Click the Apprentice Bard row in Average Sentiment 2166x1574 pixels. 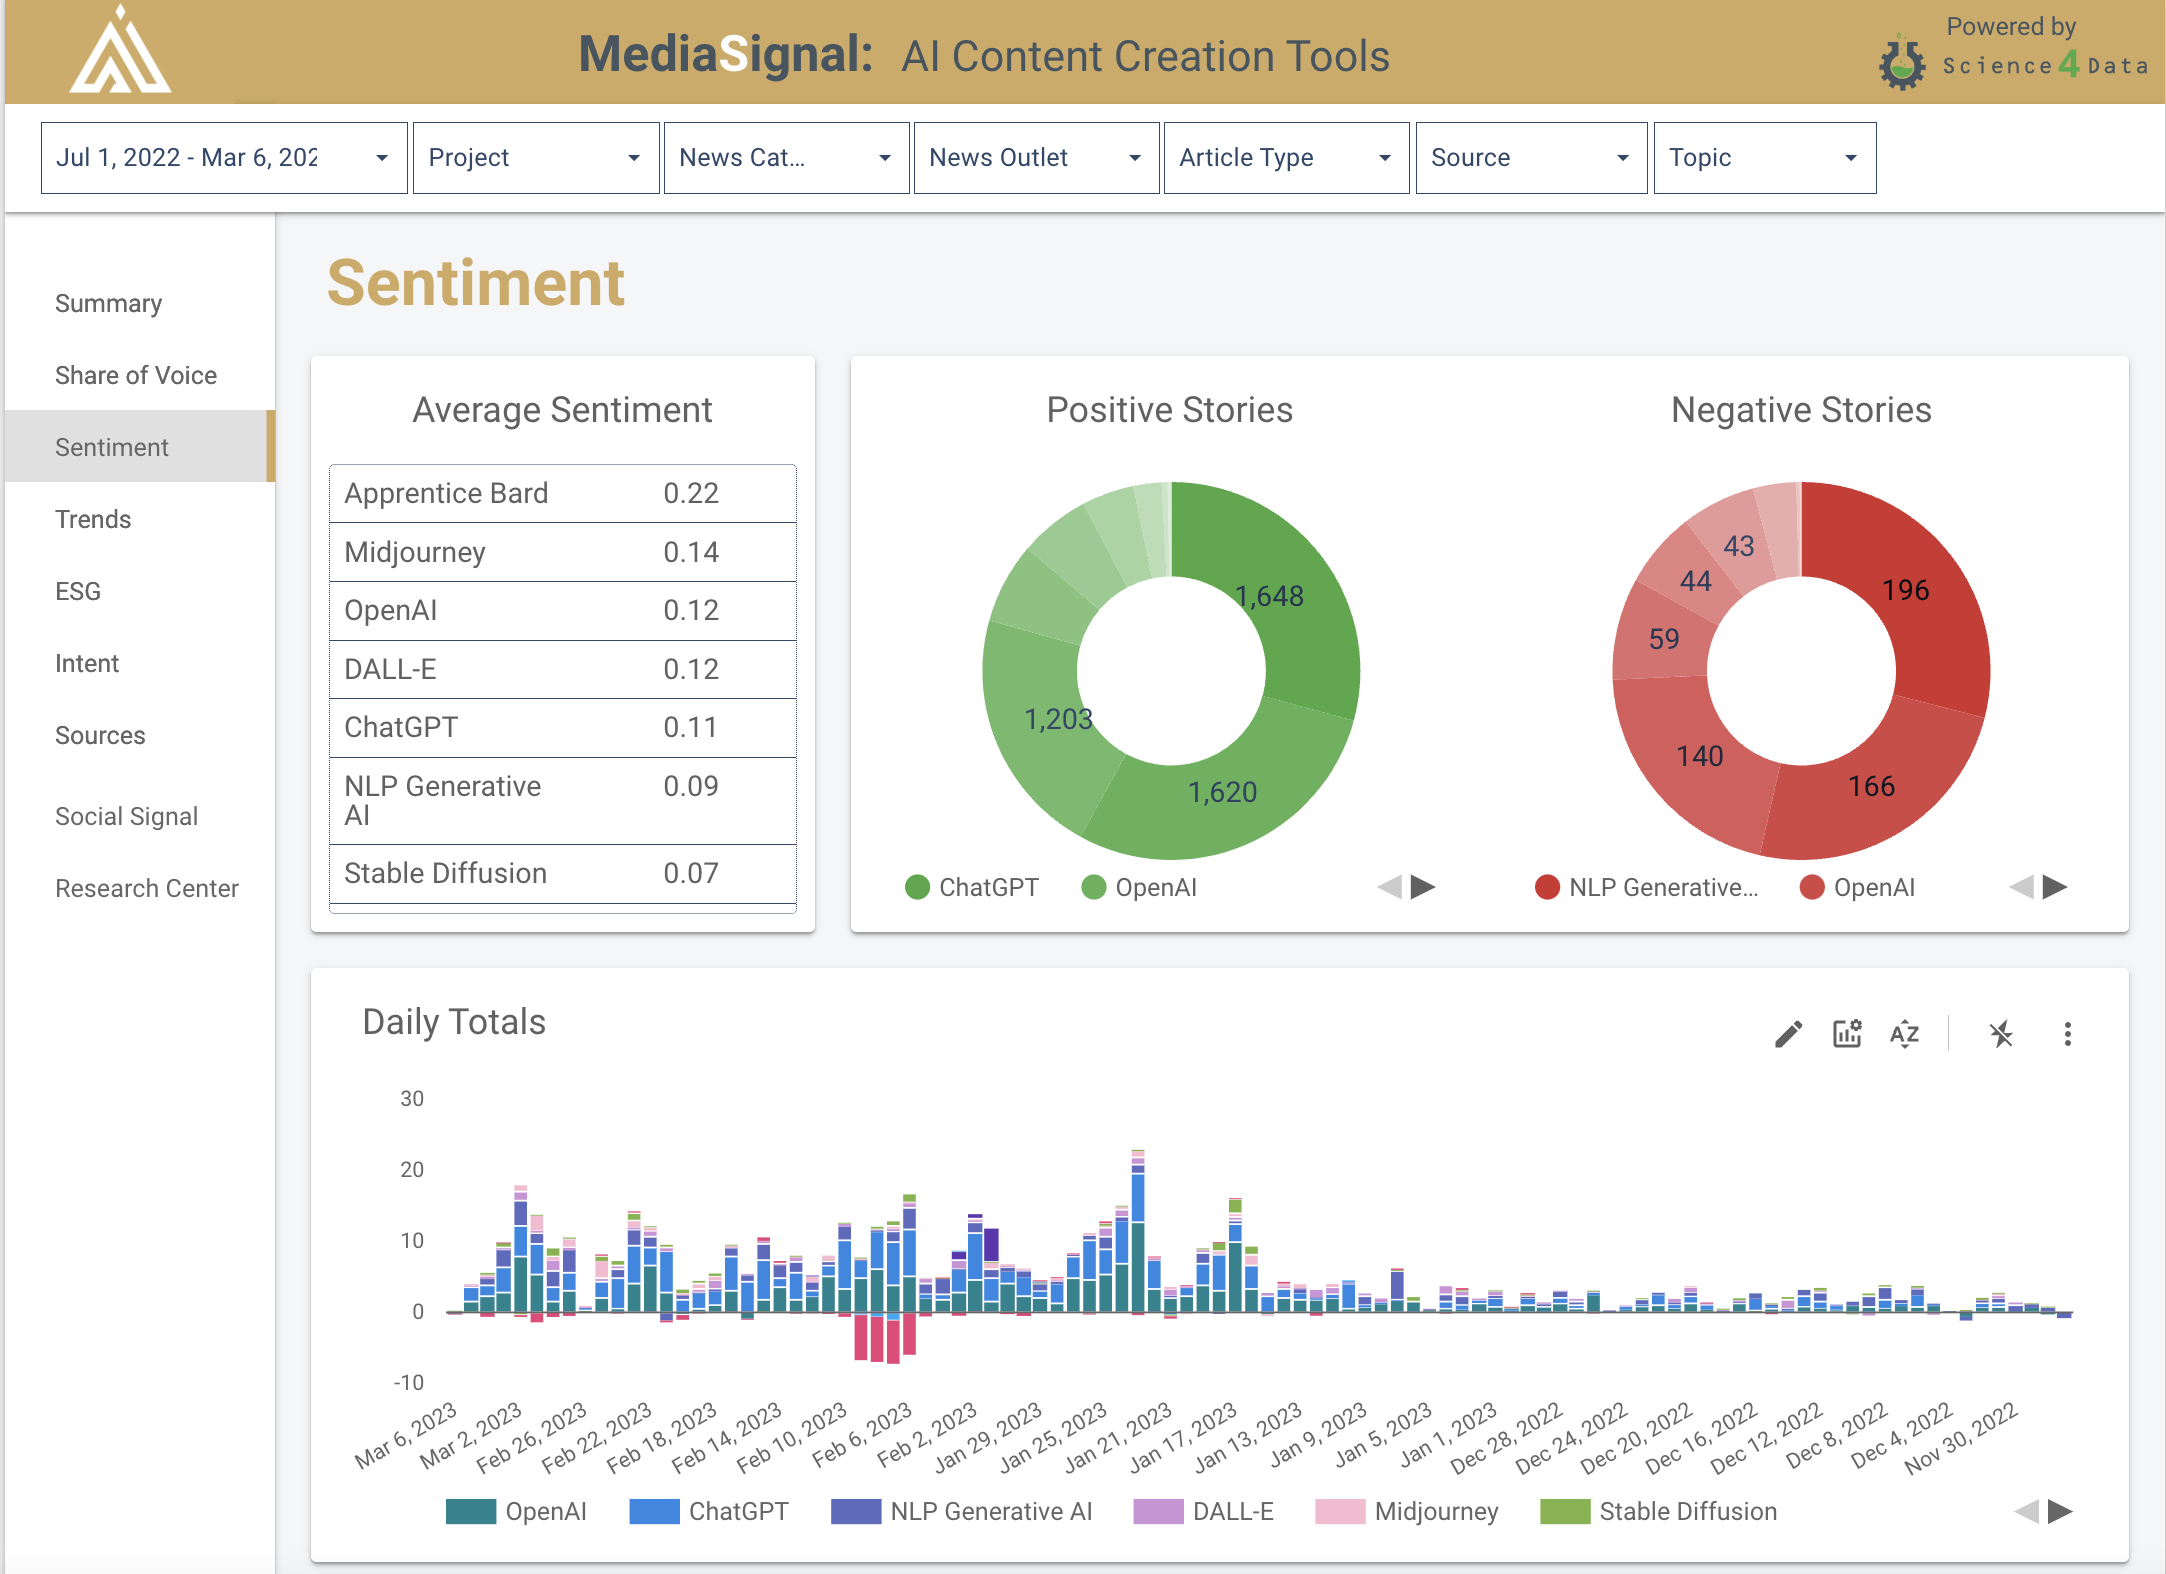coord(563,493)
